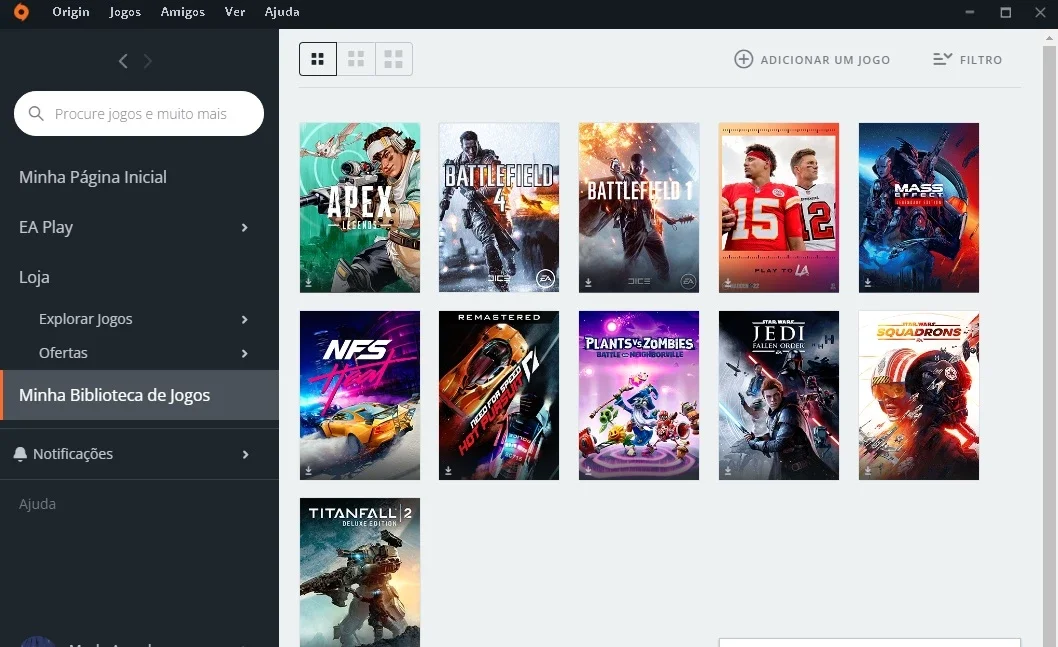This screenshot has height=647, width=1058.
Task: Click download icon on Mass Effect tile
Action: coord(868,283)
